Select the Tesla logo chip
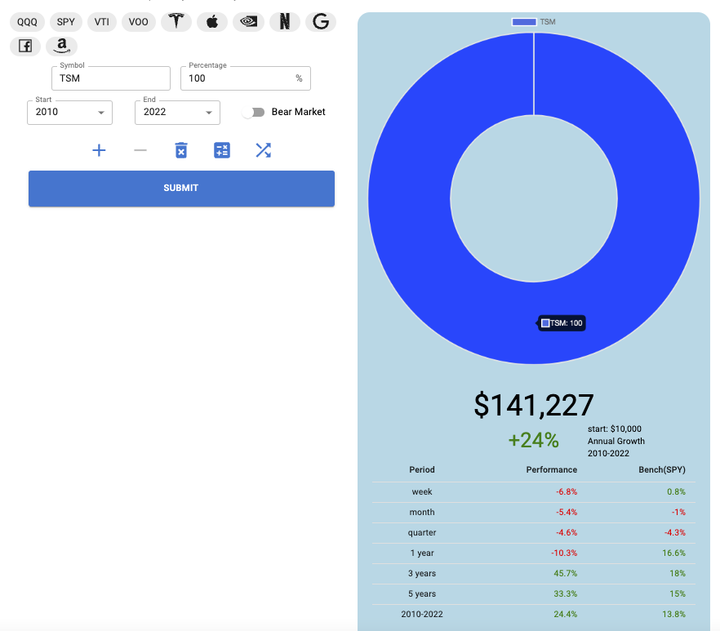 (176, 22)
